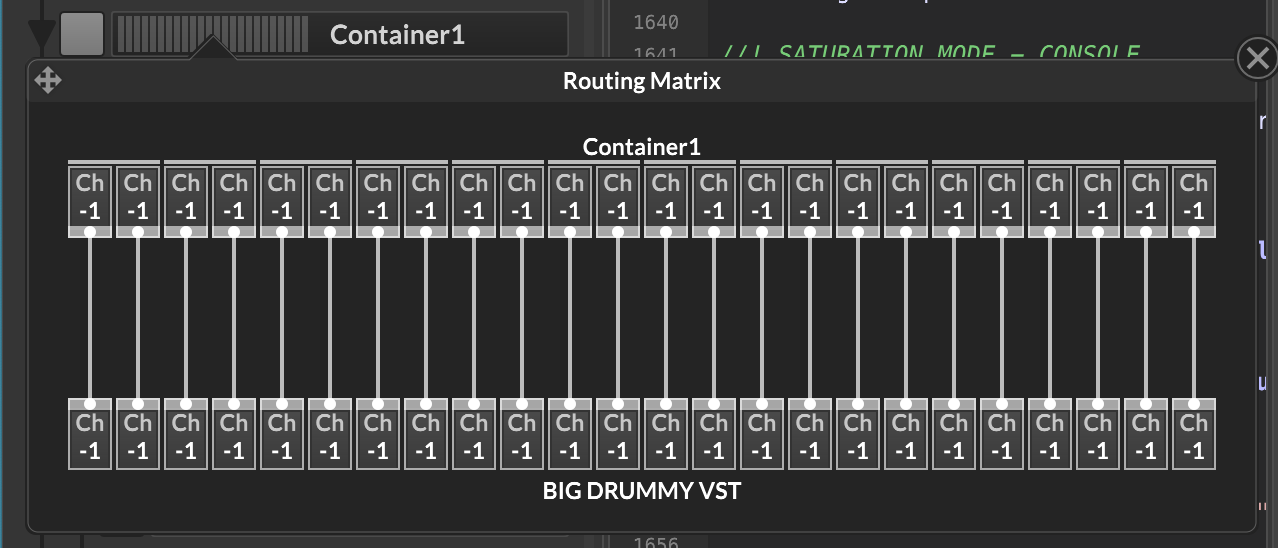Toggle the first BIG DRUMMY VST destination channel
This screenshot has width=1278, height=548.
pos(90,436)
